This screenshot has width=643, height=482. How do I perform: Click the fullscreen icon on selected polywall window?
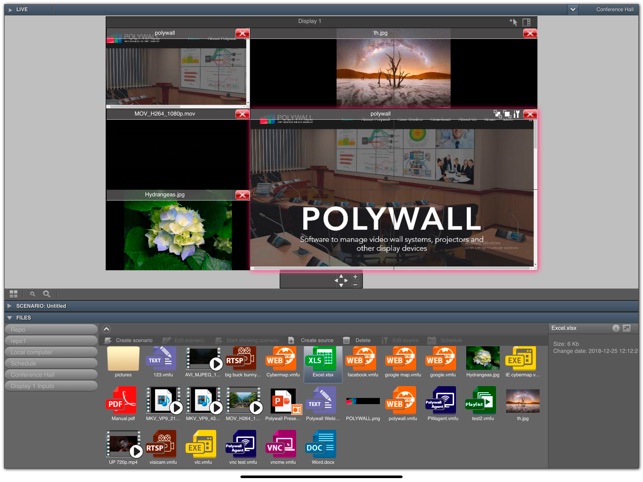(x=507, y=114)
